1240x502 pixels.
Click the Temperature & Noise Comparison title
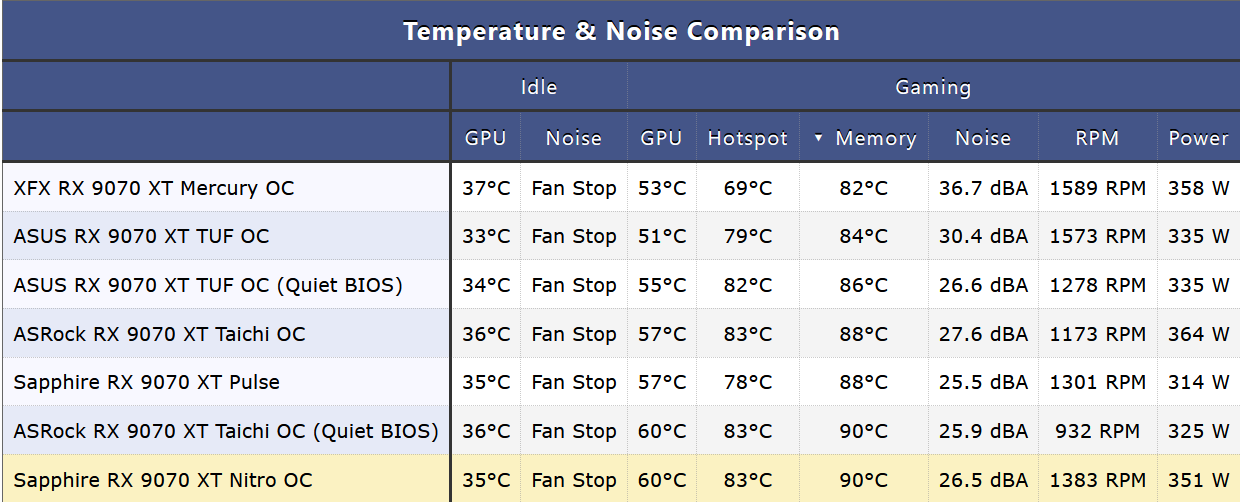click(x=621, y=31)
